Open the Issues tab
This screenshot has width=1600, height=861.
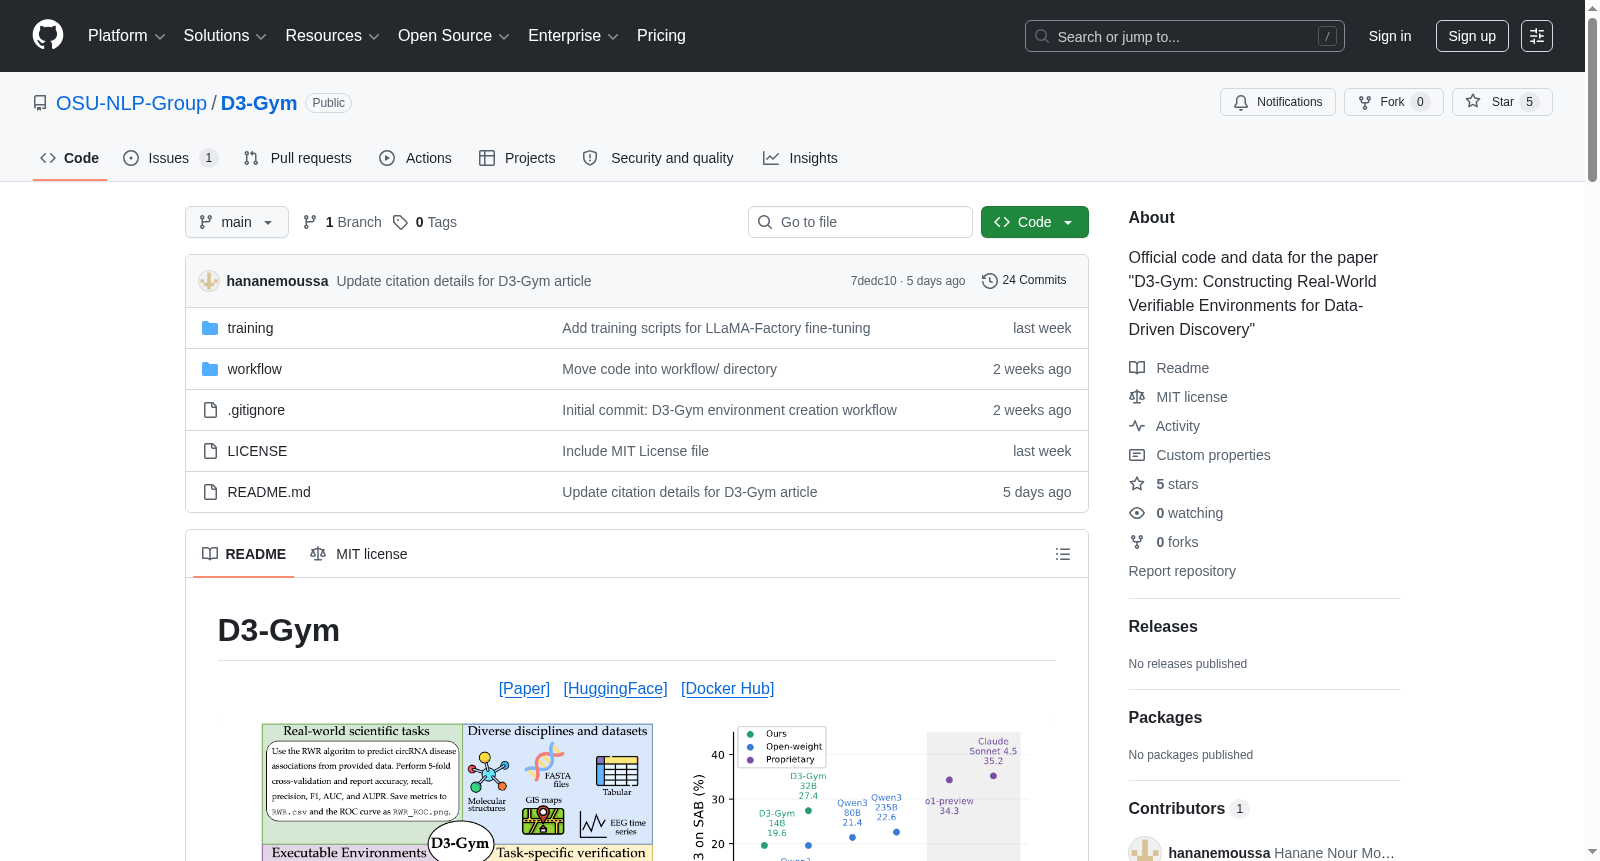tap(170, 158)
